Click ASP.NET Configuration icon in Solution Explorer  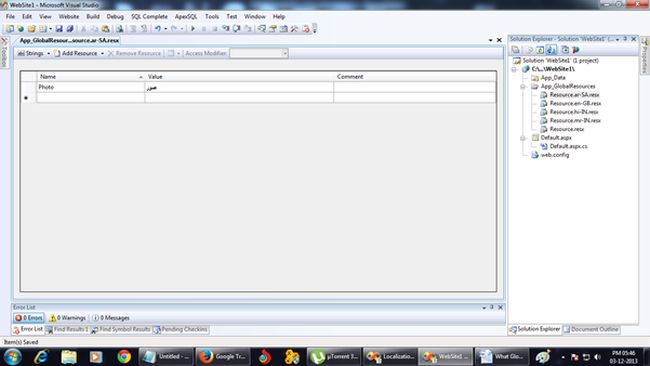(576, 50)
